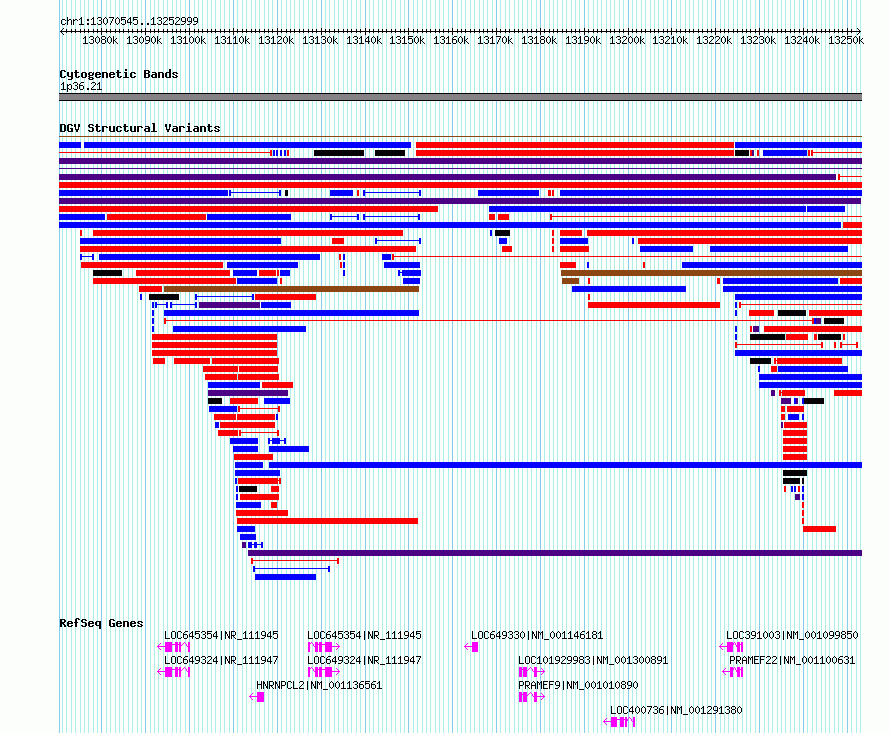The image size is (890, 733).
Task: Click the magenta LOC400736 gene glyph
Action: [619, 722]
